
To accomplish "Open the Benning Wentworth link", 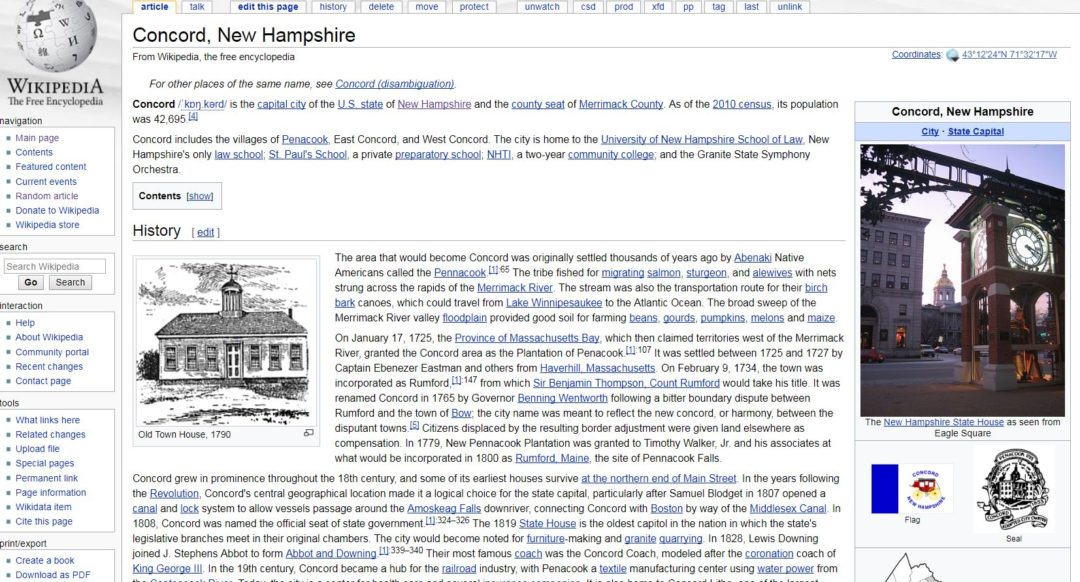I will [563, 398].
